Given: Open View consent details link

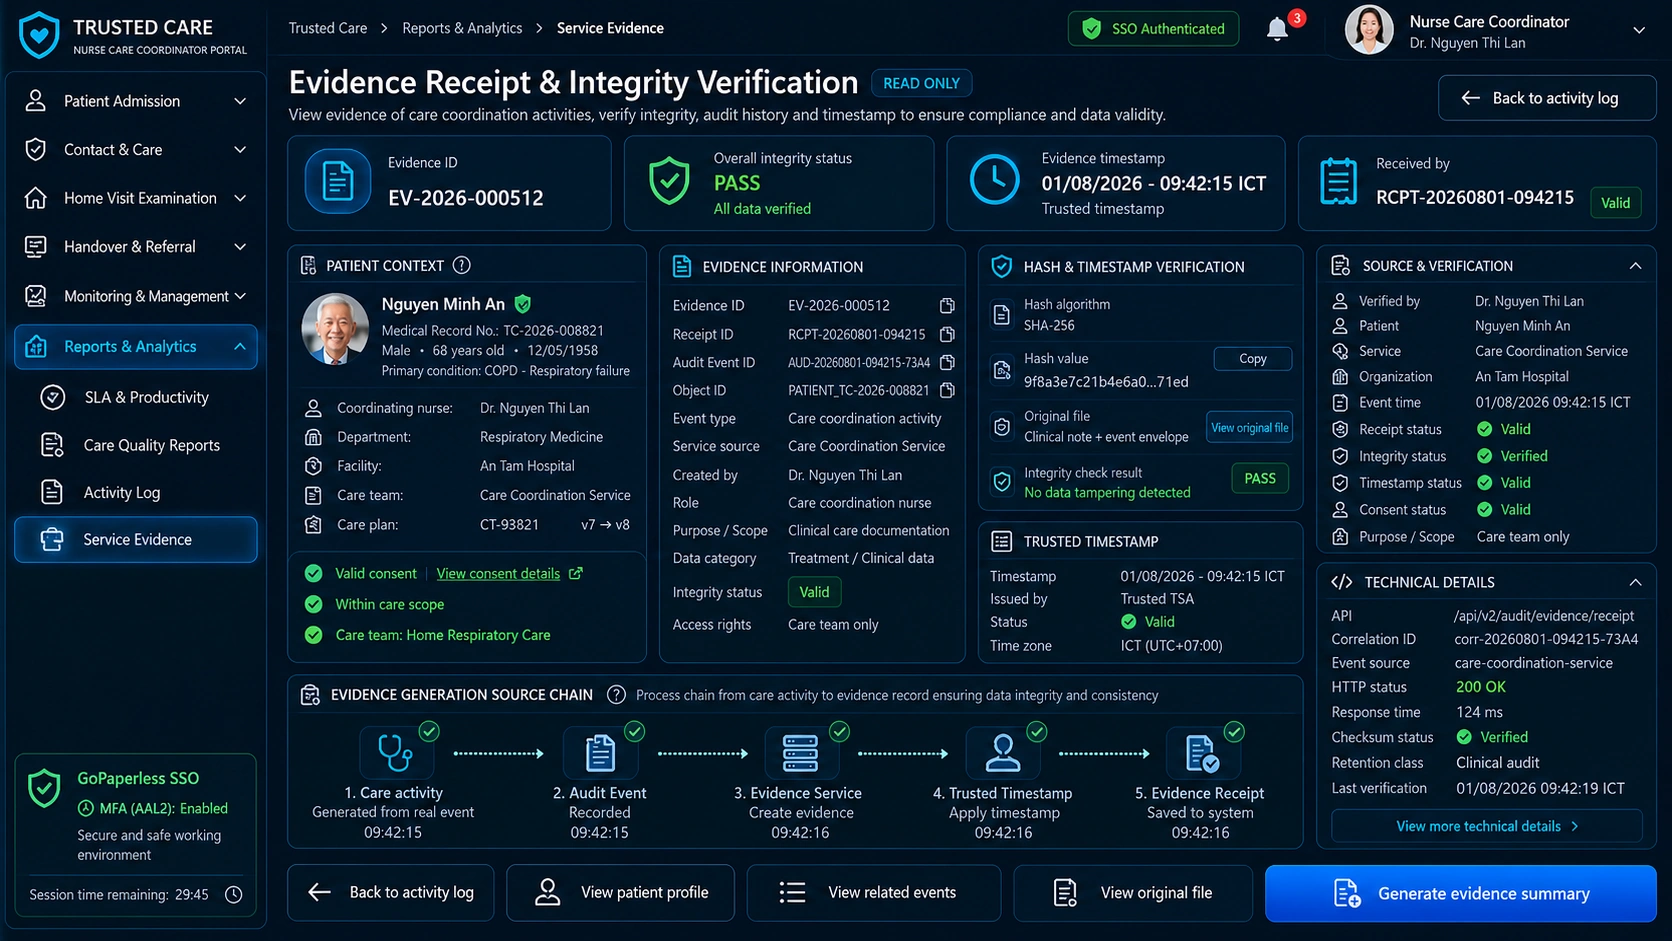Looking at the screenshot, I should tap(498, 573).
